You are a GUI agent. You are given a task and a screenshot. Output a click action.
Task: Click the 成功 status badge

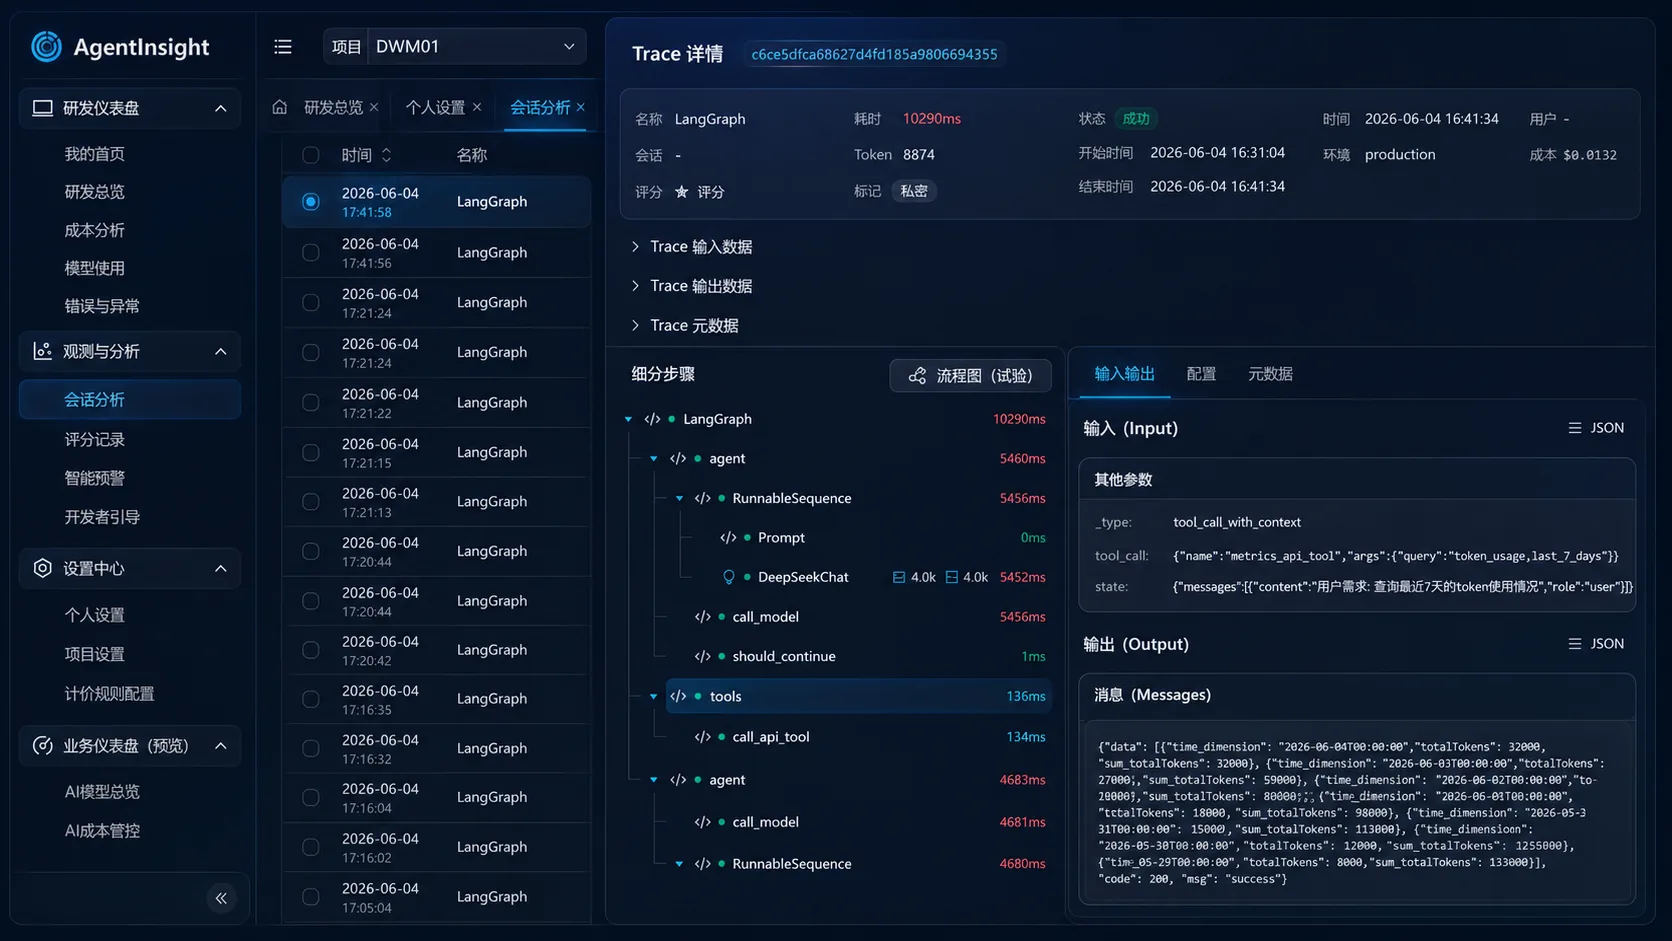point(1136,118)
